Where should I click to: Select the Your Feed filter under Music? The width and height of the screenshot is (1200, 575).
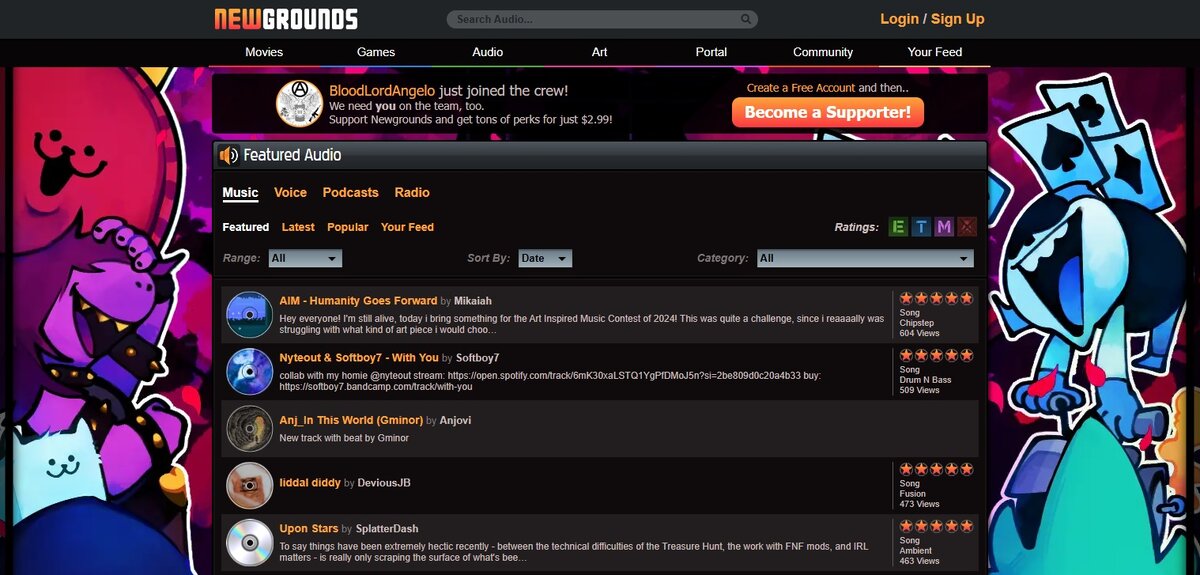click(407, 227)
